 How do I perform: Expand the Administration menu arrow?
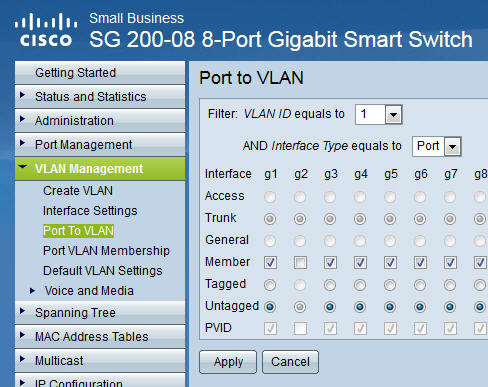[22, 119]
